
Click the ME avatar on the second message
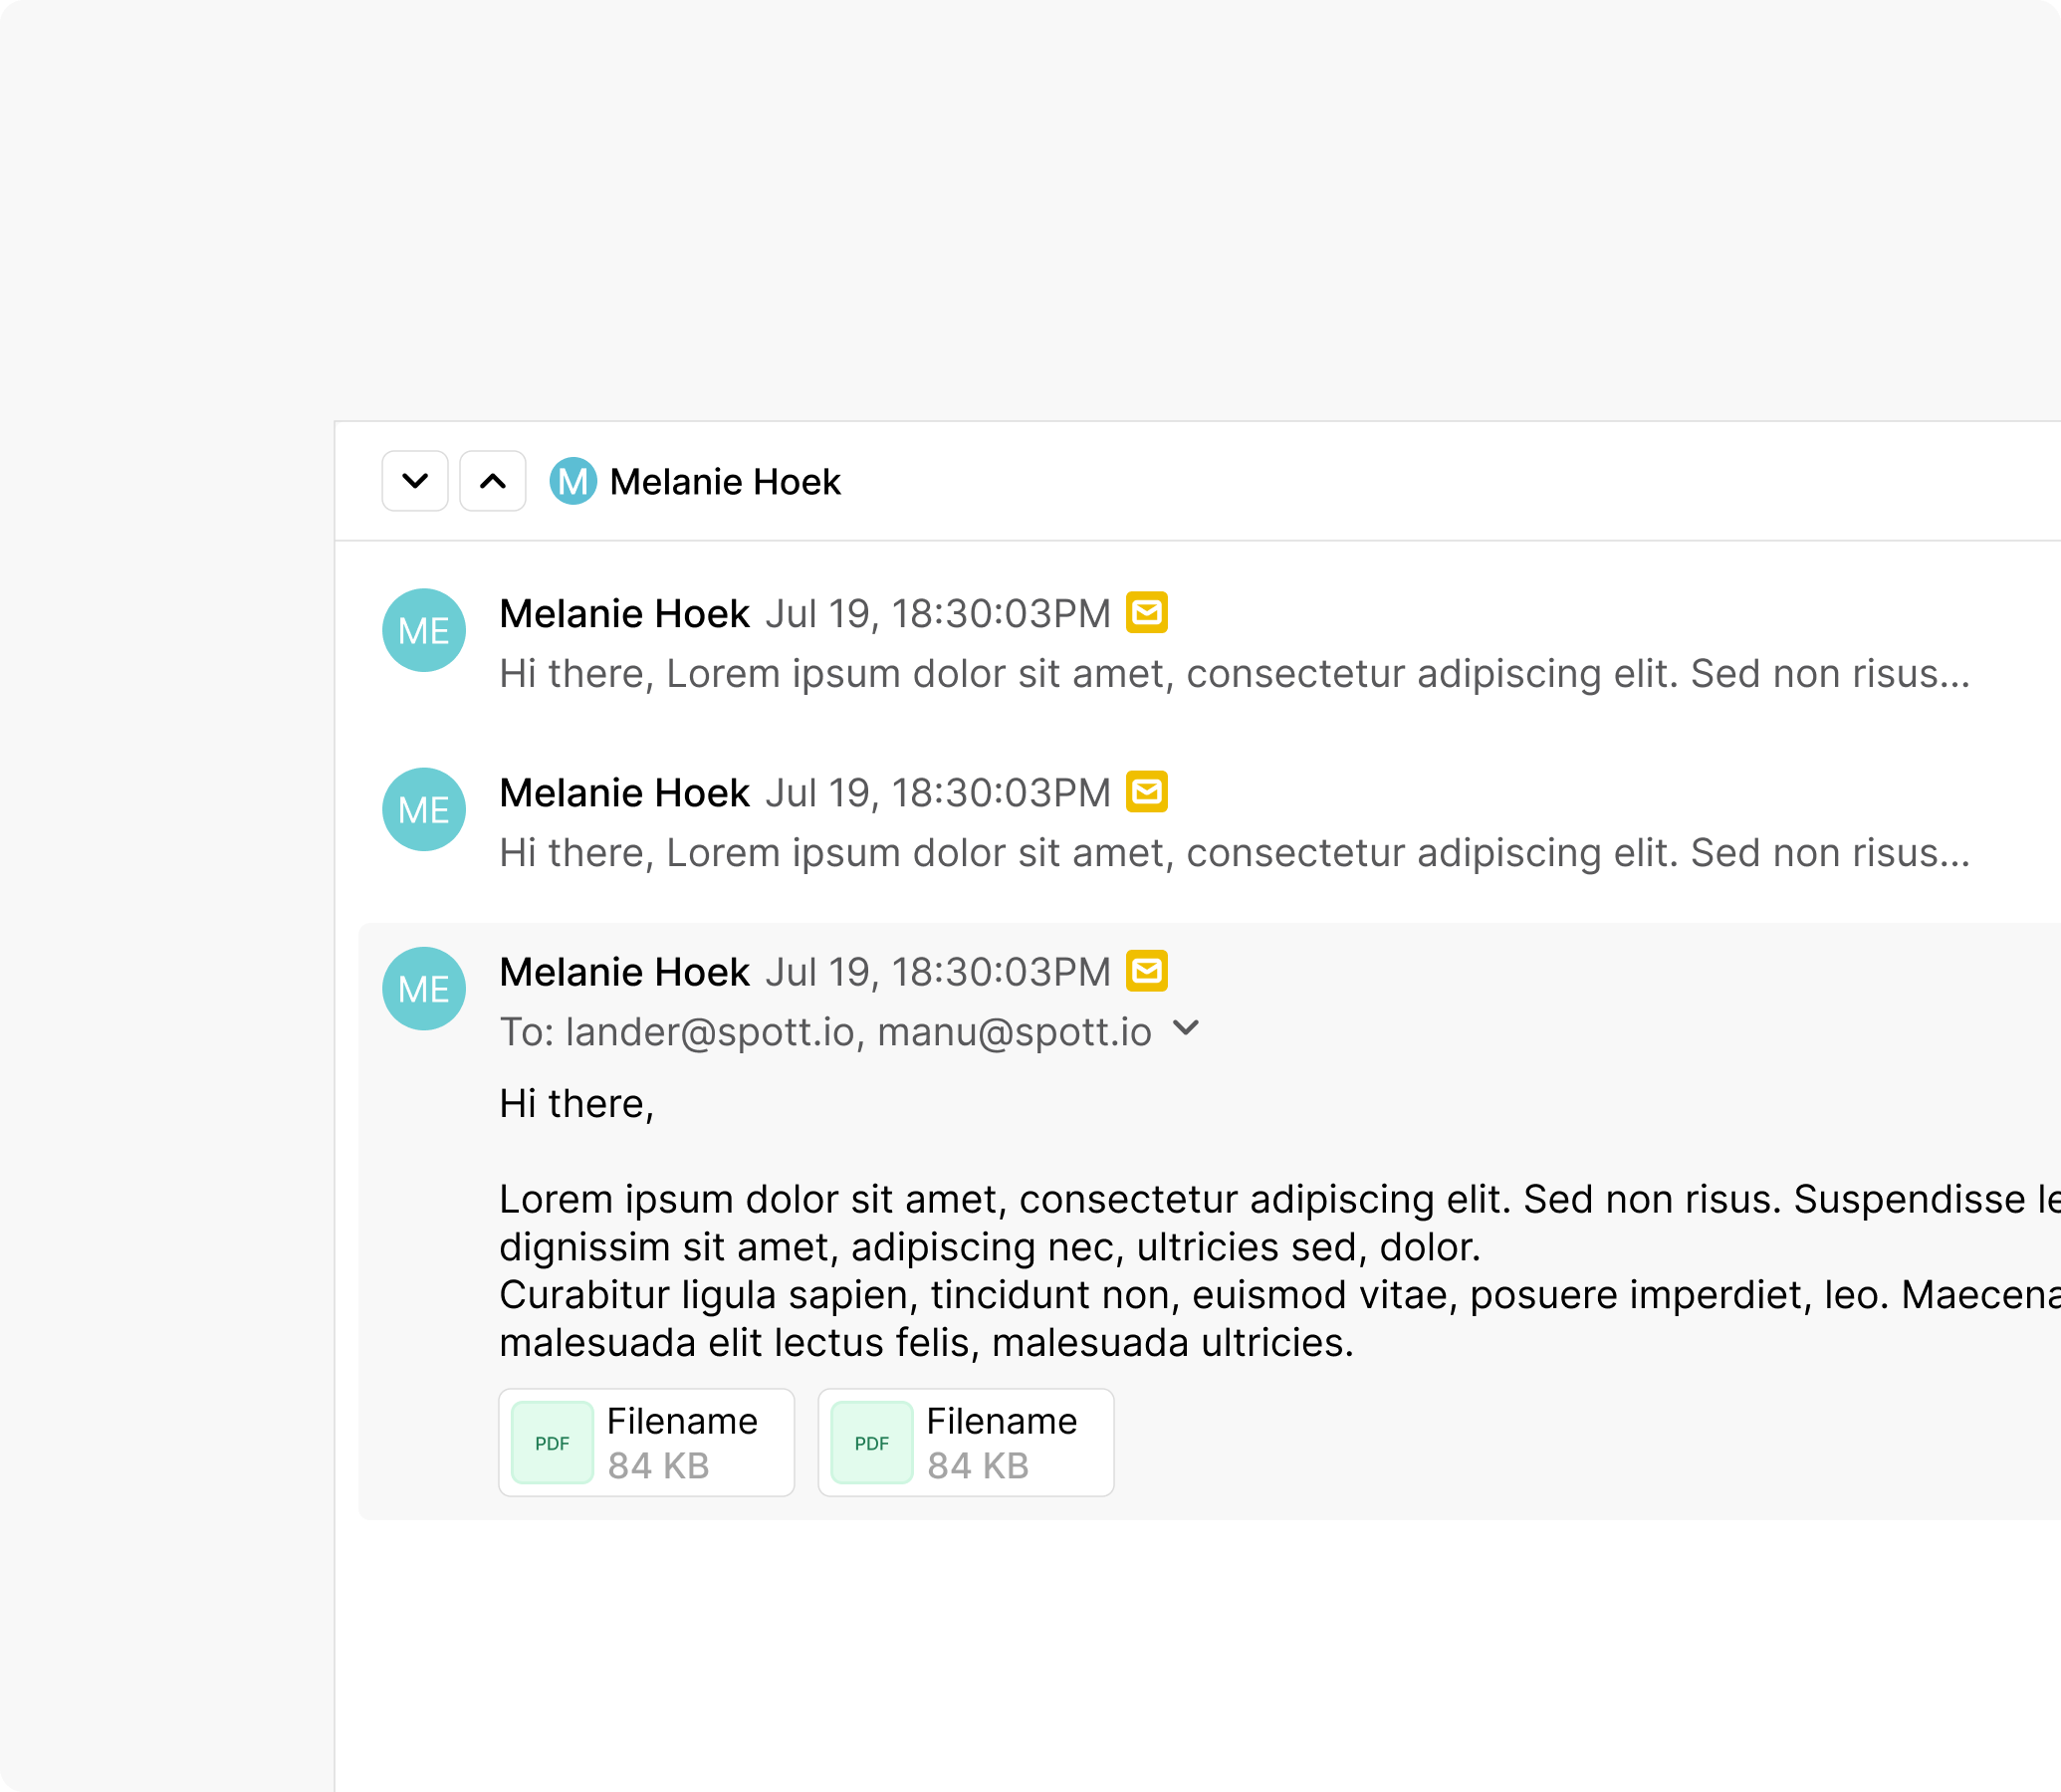[424, 809]
